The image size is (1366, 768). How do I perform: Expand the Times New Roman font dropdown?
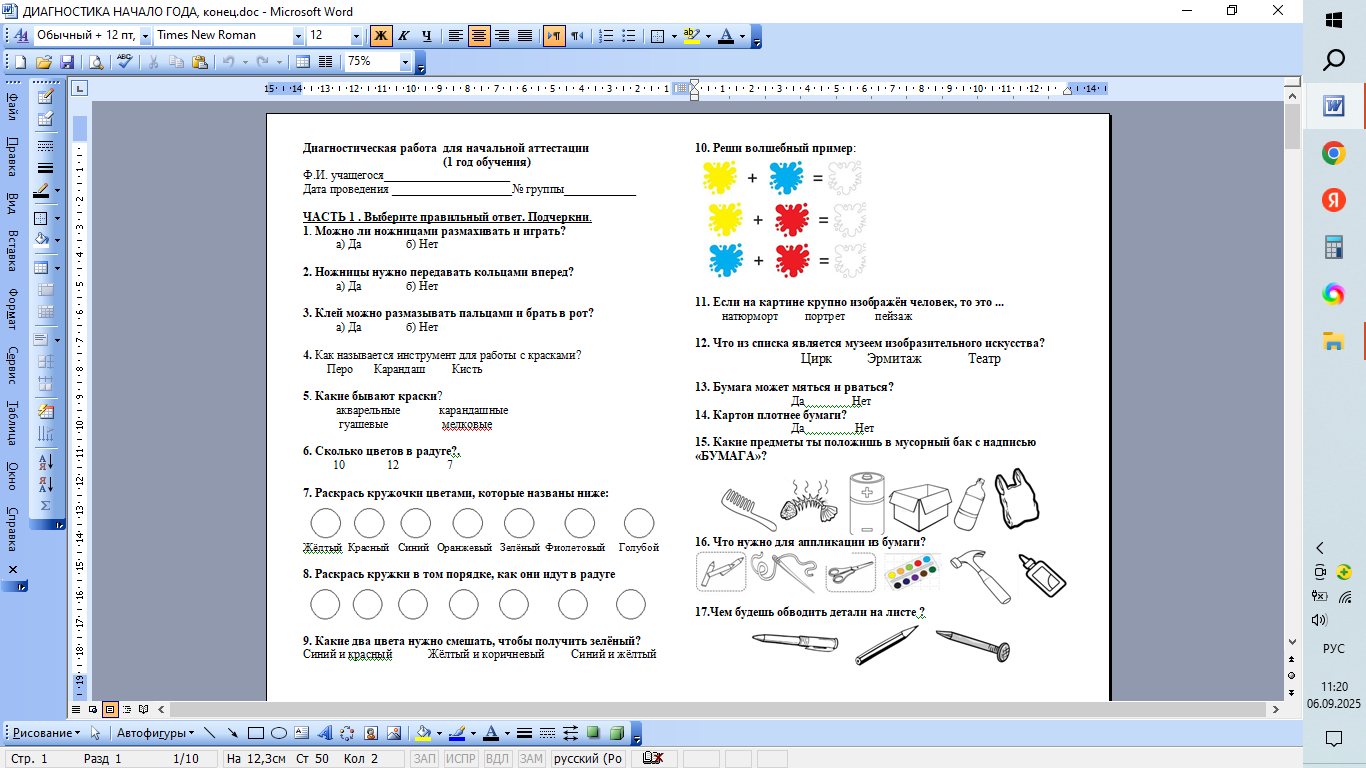298,36
